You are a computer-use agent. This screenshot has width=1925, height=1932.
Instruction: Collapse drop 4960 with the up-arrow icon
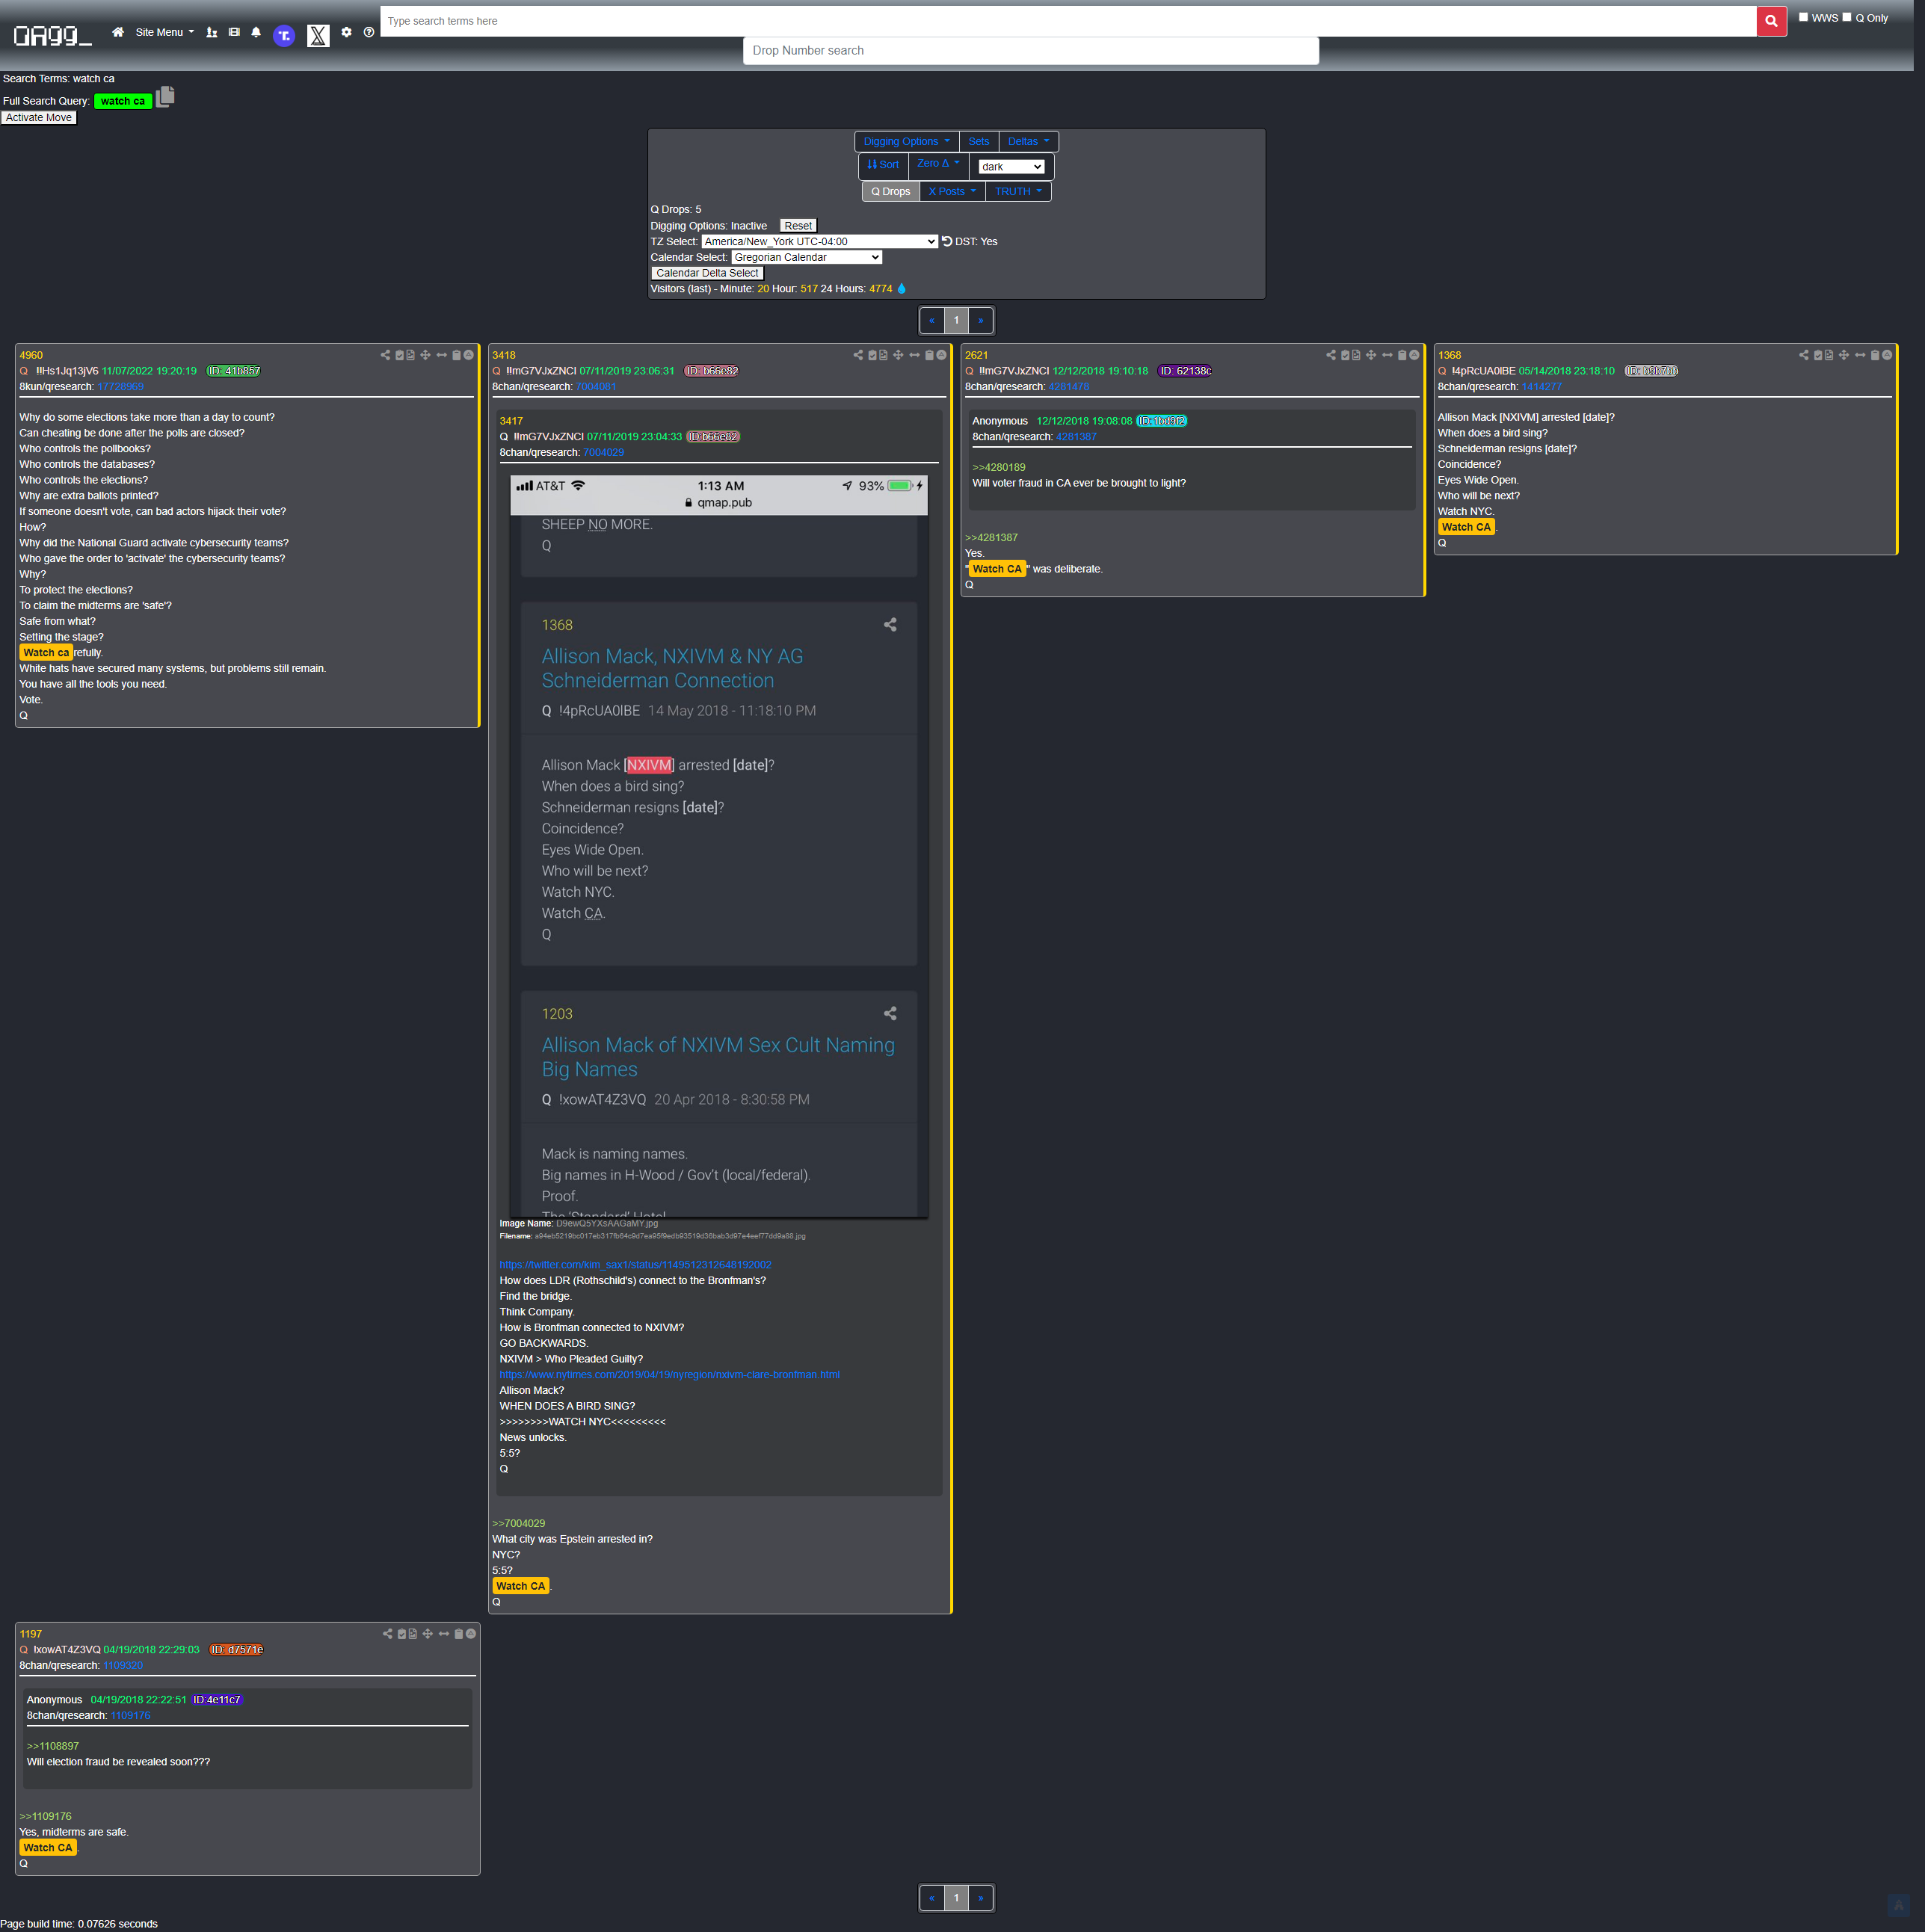click(468, 355)
